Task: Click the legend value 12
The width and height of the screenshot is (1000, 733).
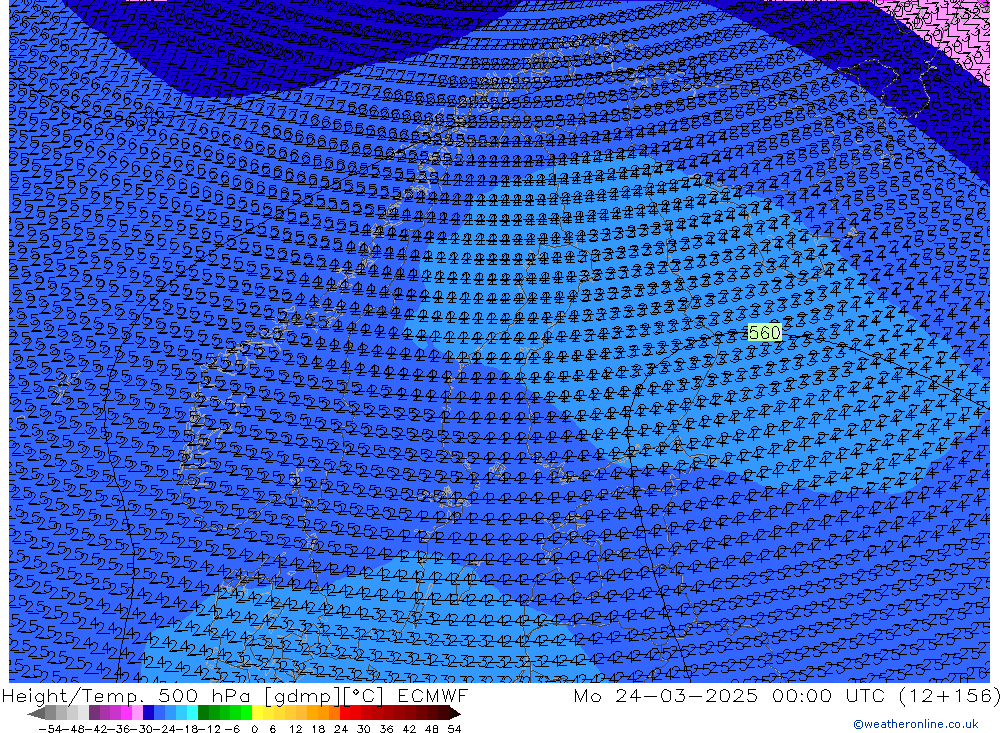Action: click(x=295, y=729)
